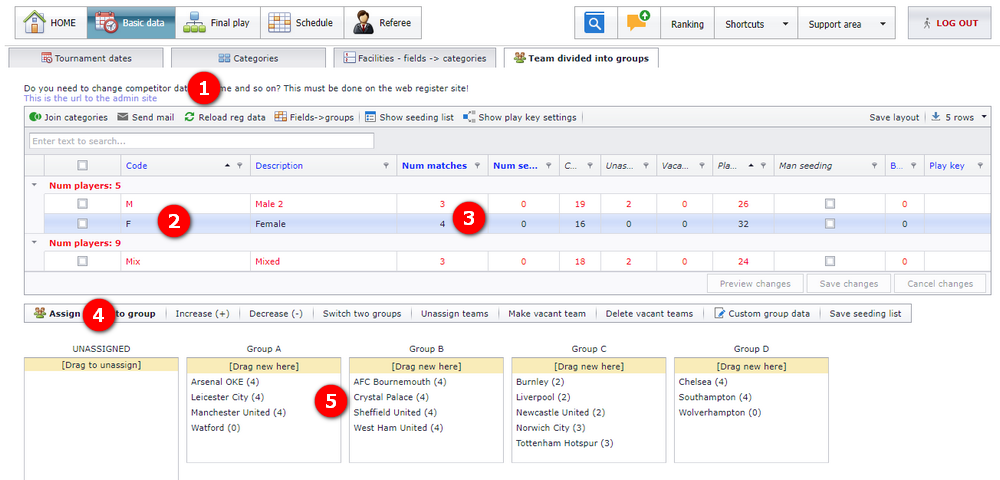Click Save changes button
The width and height of the screenshot is (1000, 480).
[x=849, y=284]
